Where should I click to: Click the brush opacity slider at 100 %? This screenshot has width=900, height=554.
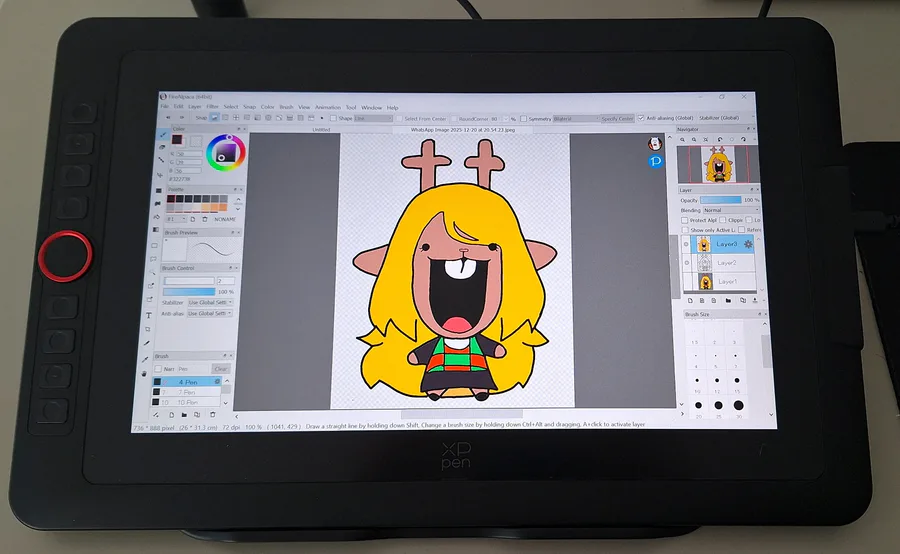[189, 292]
